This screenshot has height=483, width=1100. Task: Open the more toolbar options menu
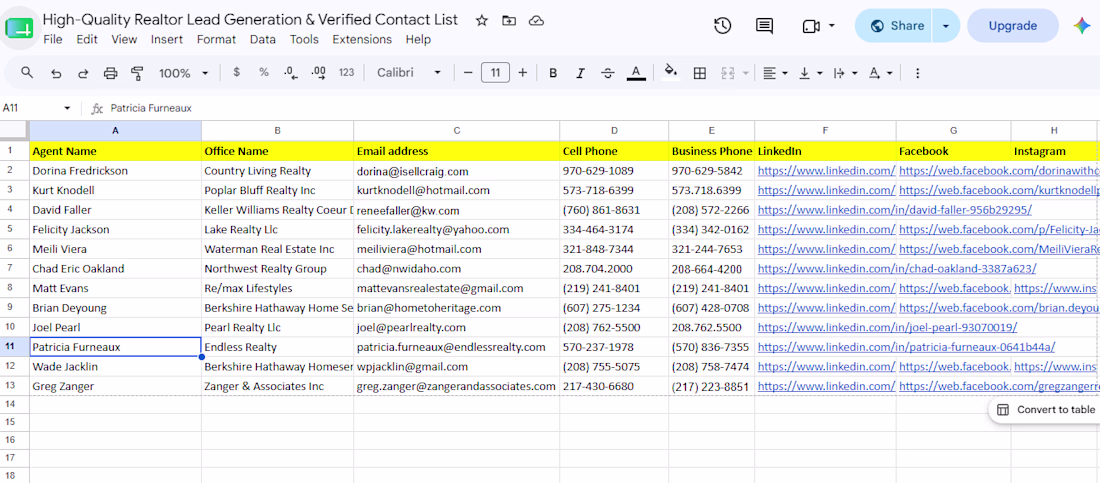coord(917,73)
